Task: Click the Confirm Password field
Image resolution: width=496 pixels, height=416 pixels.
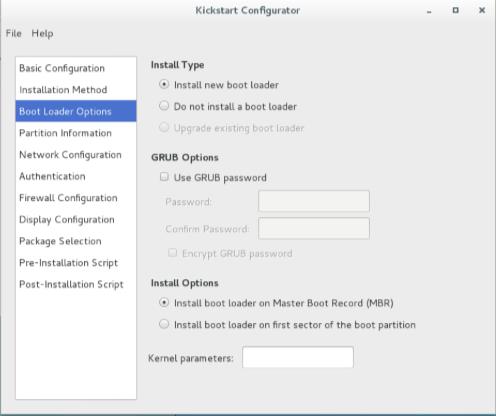Action: click(314, 228)
